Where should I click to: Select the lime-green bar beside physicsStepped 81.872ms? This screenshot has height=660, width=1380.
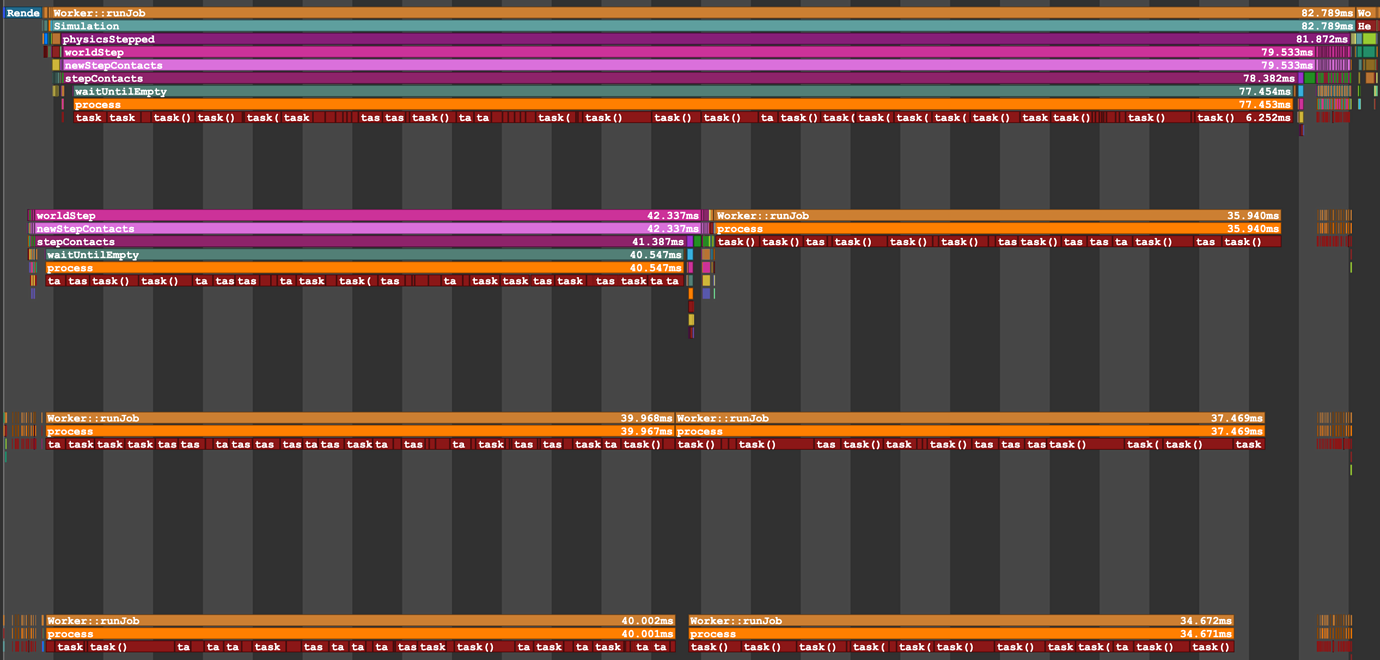click(x=1369, y=39)
